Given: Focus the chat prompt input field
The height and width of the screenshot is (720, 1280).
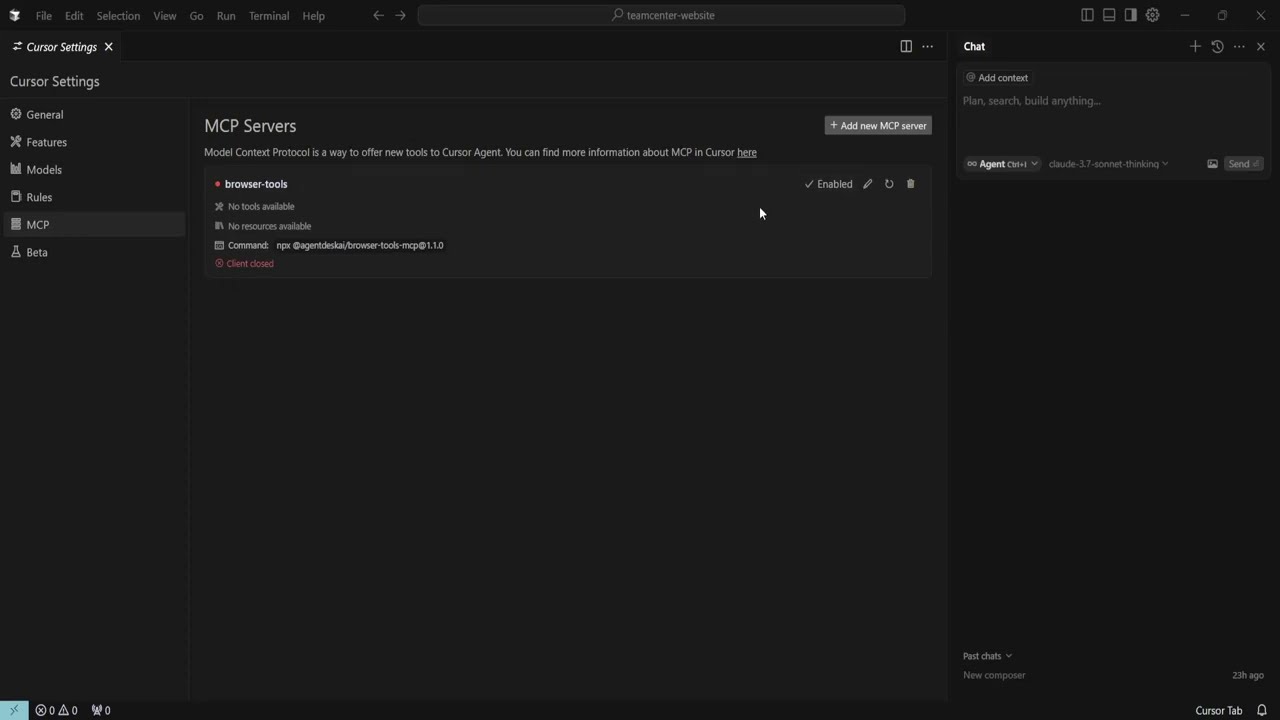Looking at the screenshot, I should tap(1110, 101).
